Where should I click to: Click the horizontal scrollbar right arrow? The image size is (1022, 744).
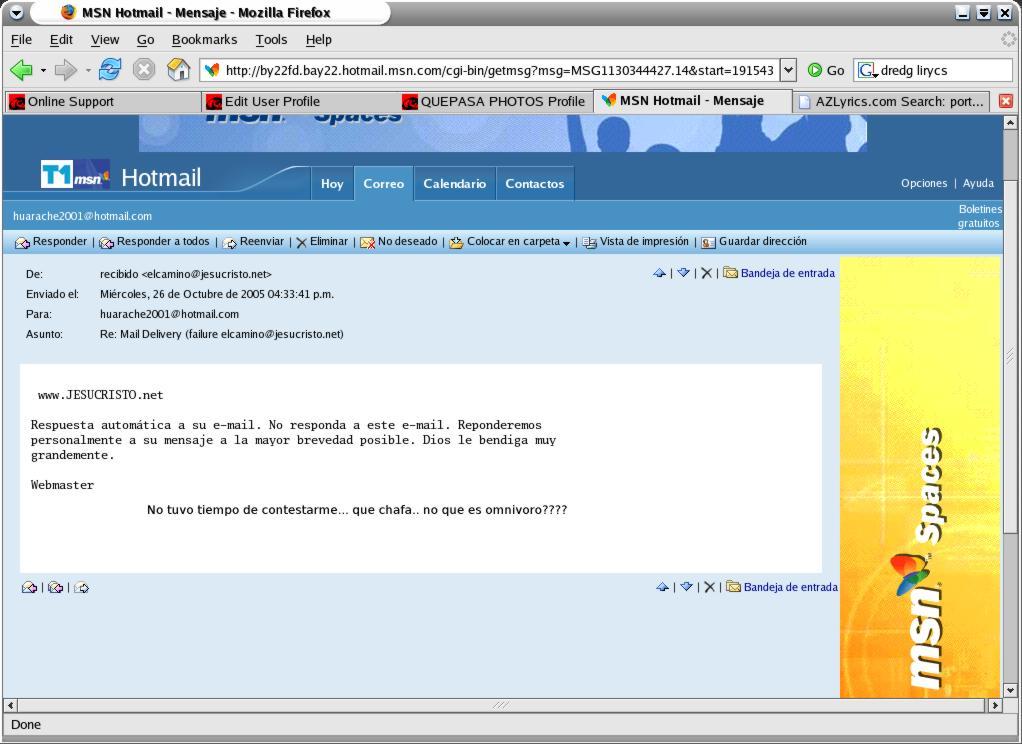995,705
